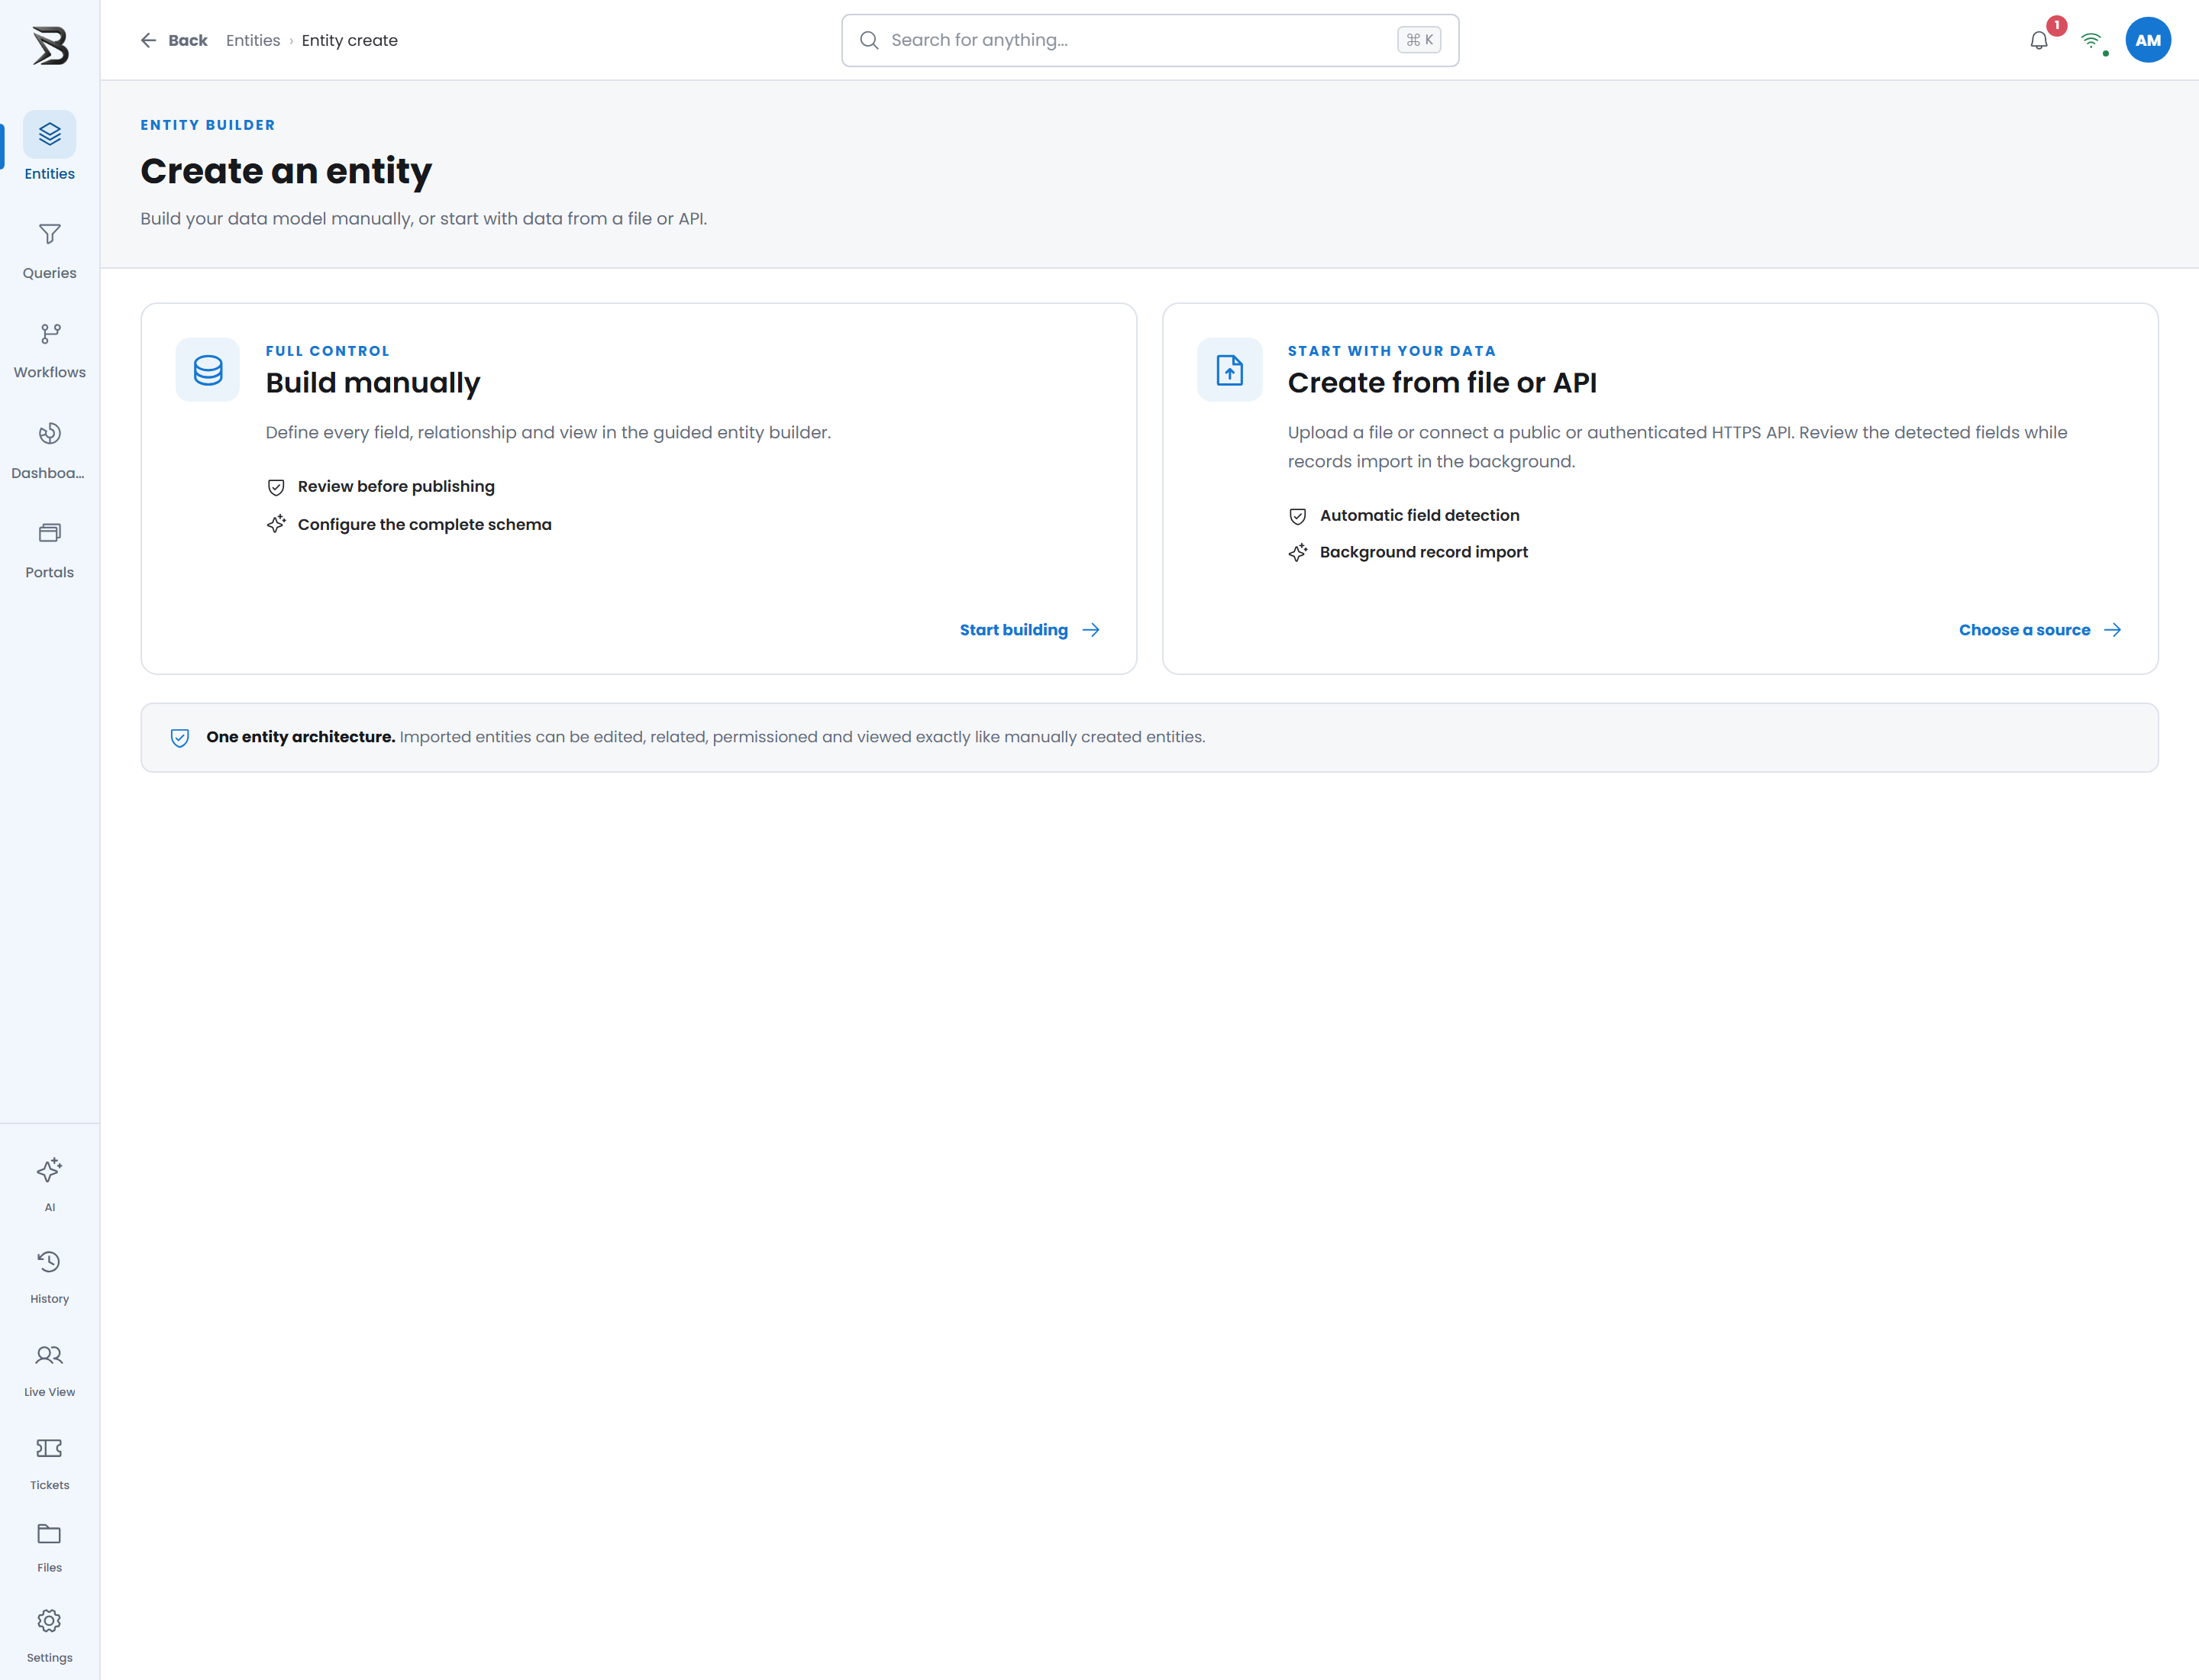The image size is (2199, 1680).
Task: Click the FULL CONTROL label
Action: 328,351
